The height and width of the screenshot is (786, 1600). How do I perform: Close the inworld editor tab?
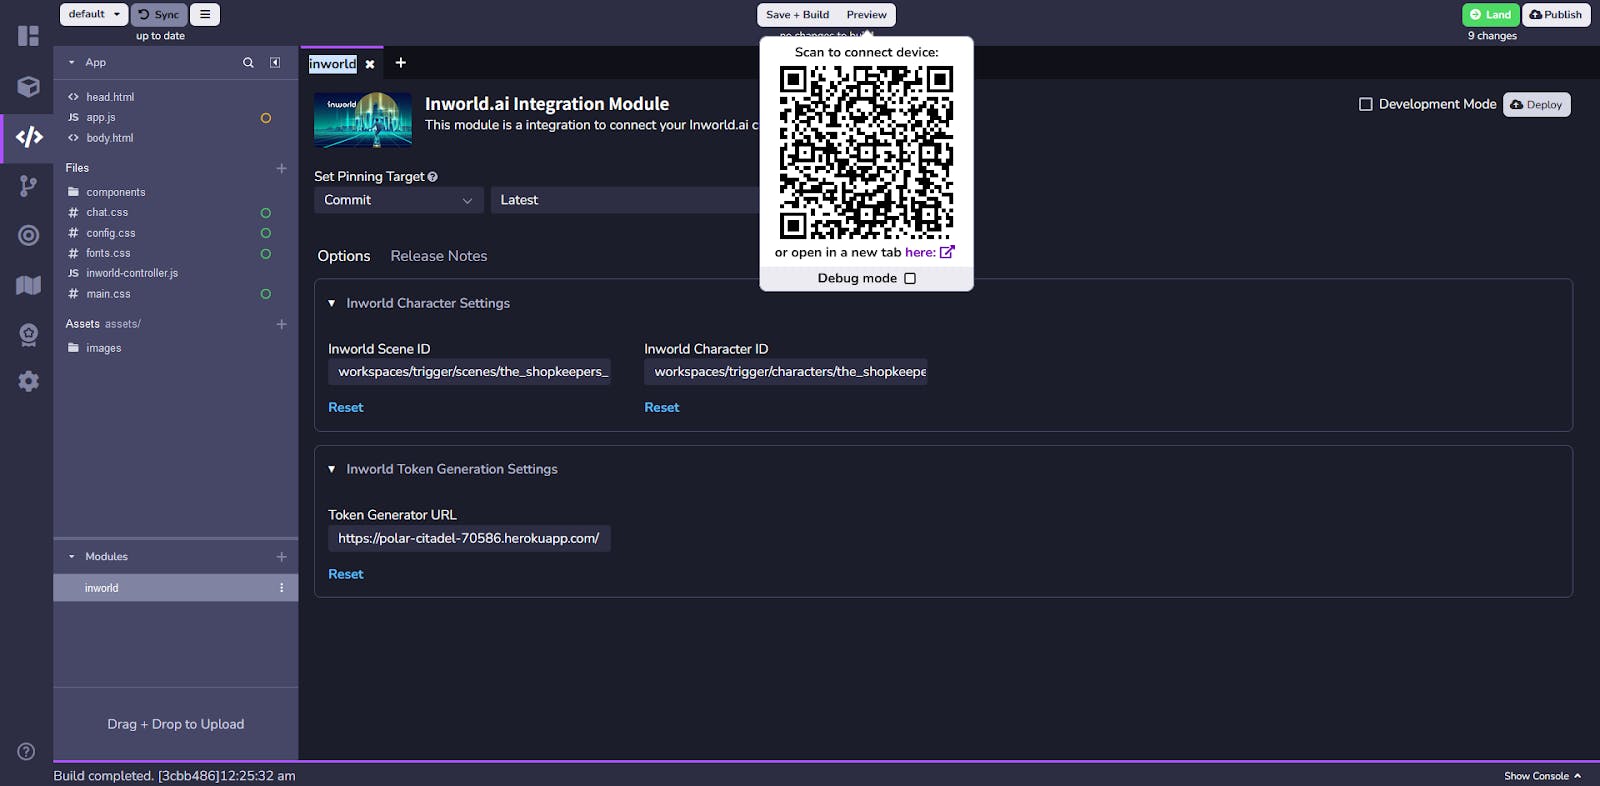370,64
